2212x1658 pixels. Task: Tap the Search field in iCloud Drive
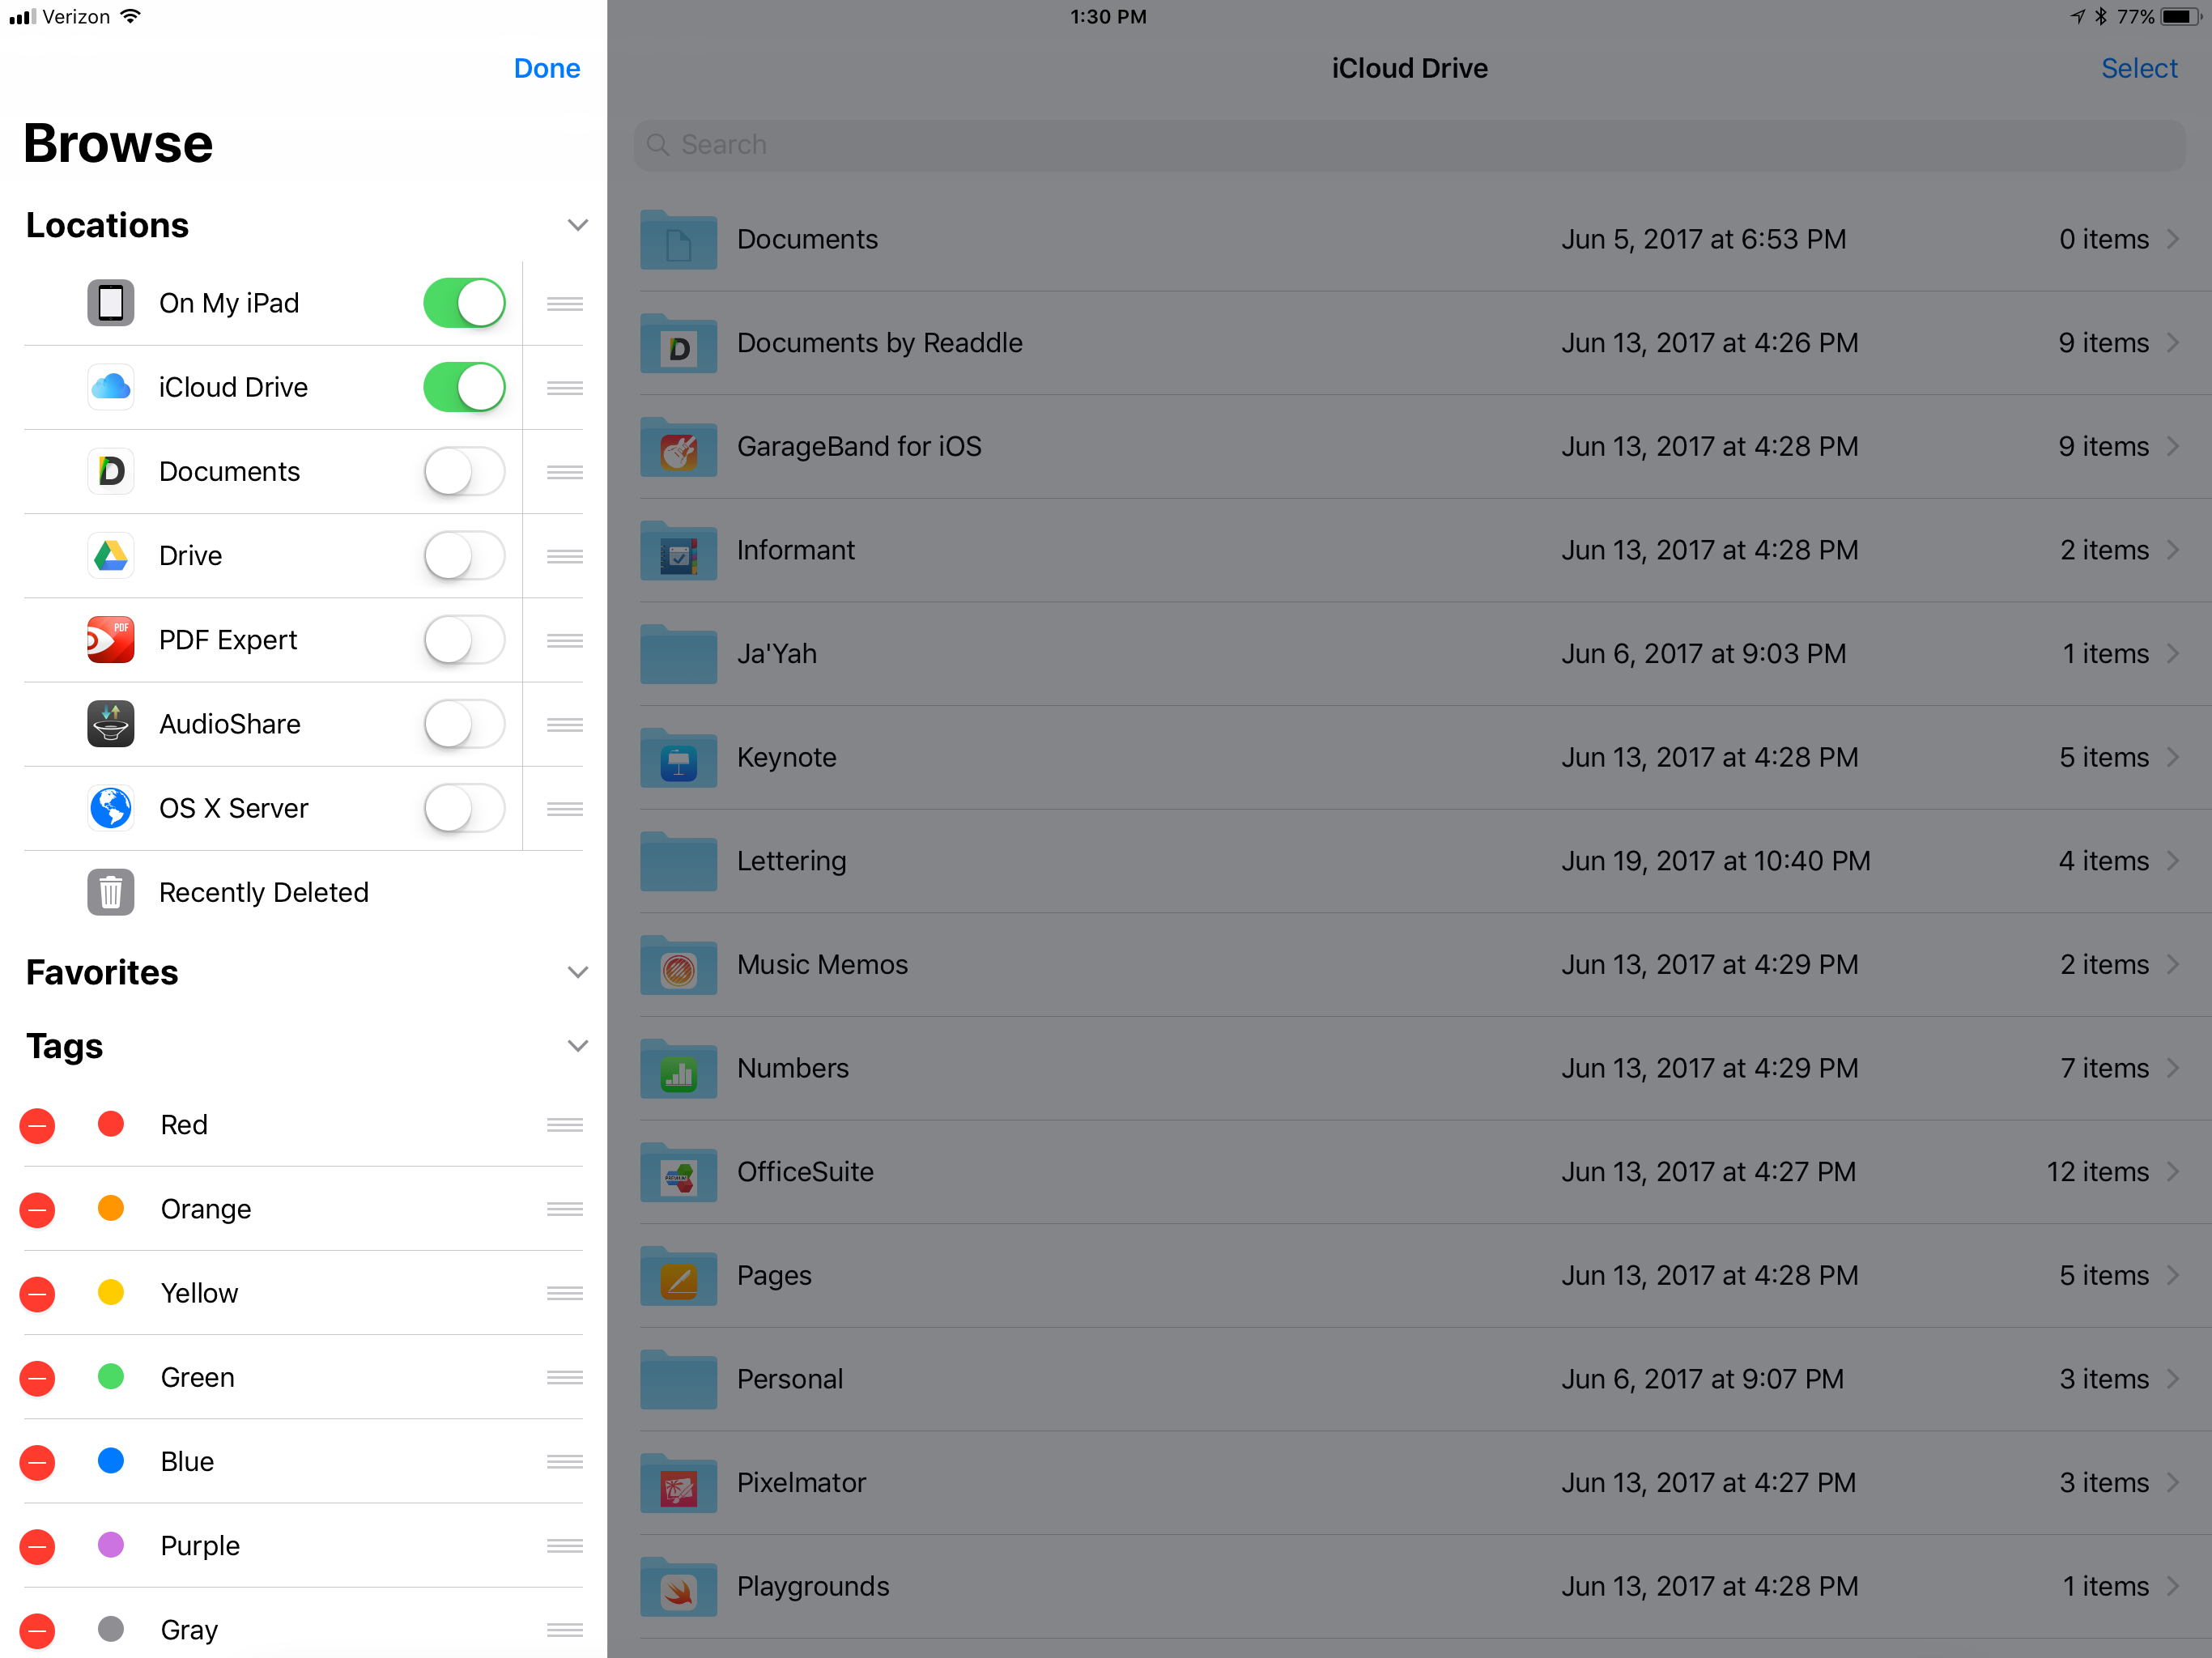pos(1410,145)
